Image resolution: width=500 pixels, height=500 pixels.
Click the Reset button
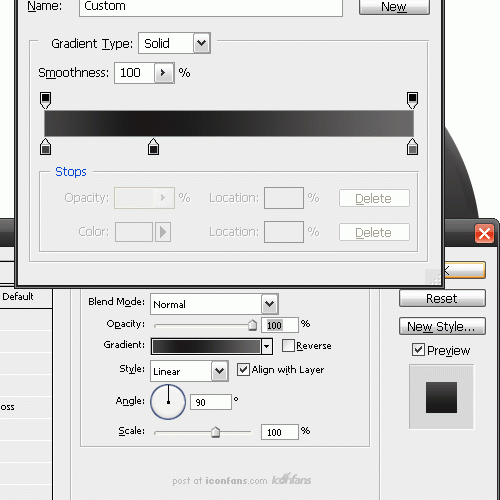pos(442,298)
